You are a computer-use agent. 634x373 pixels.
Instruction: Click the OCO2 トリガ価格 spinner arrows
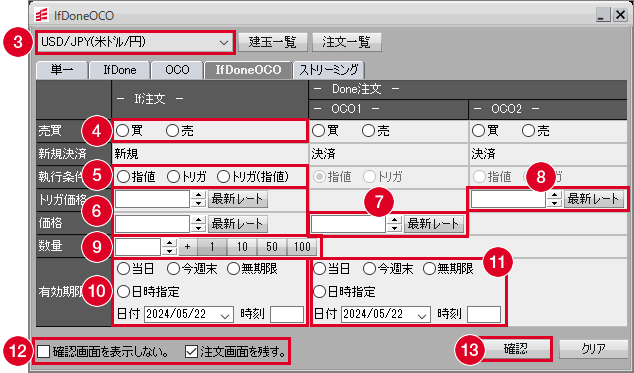pos(554,199)
